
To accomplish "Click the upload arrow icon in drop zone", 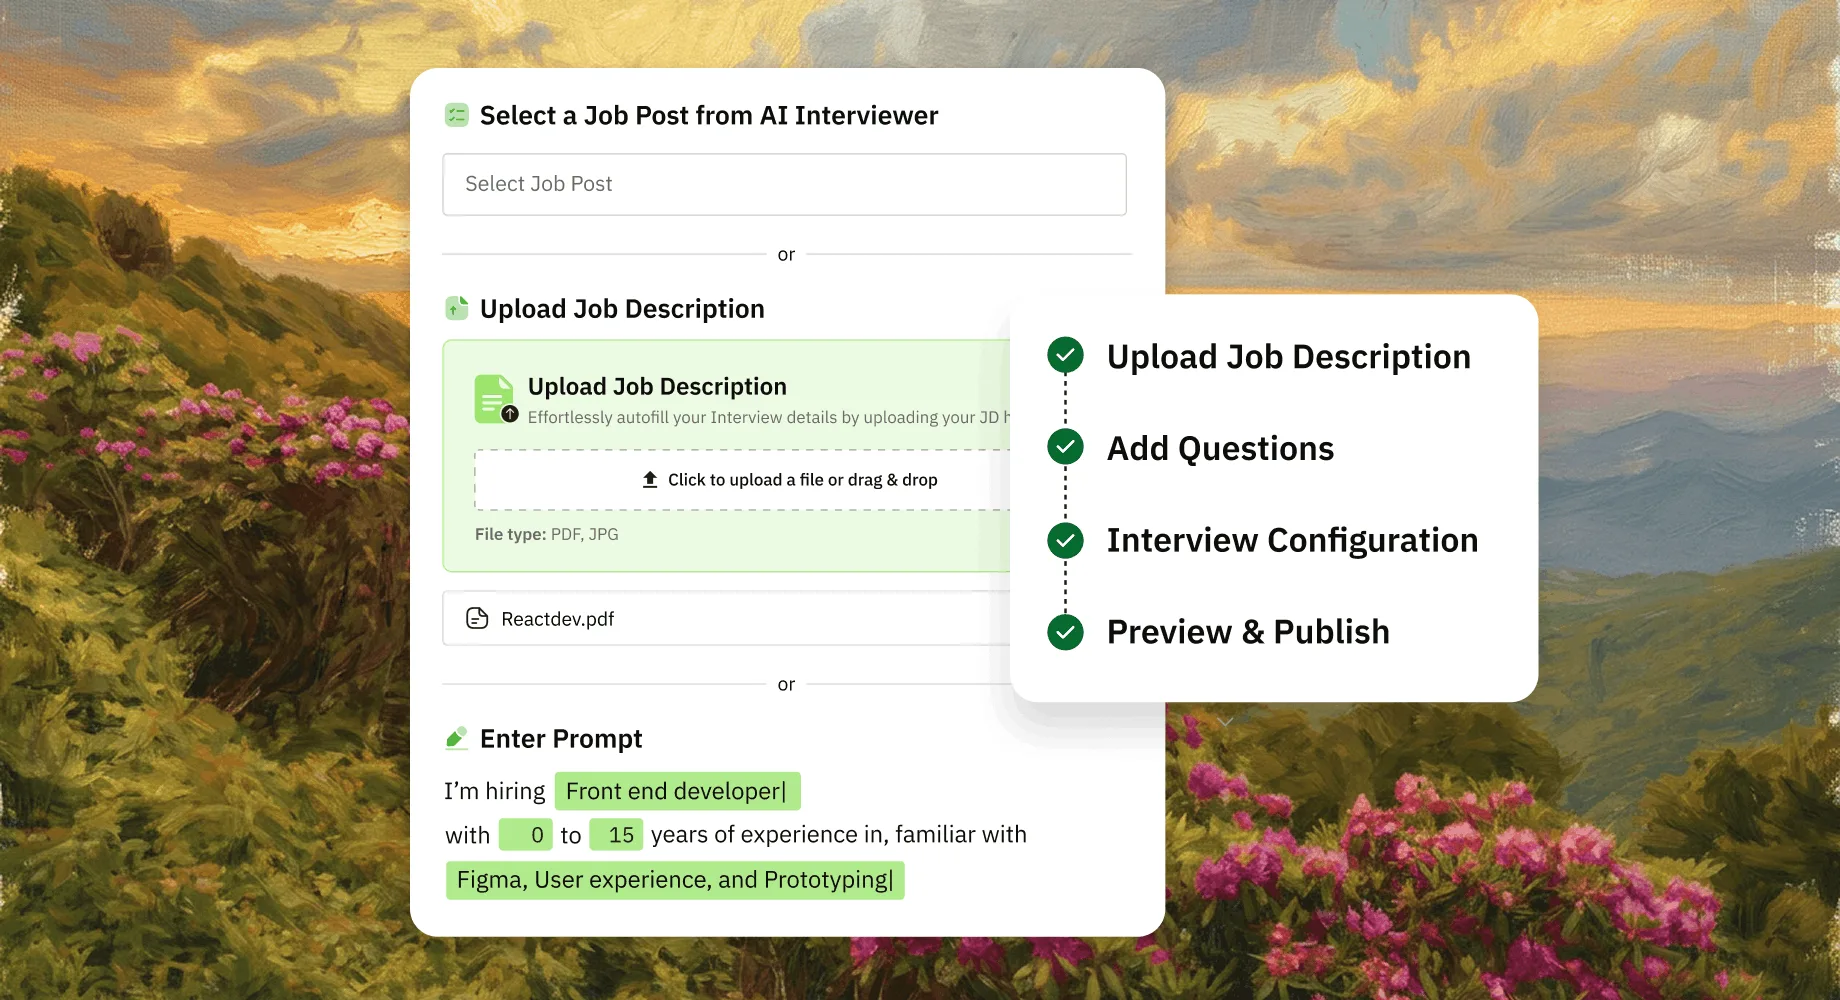I will 650,480.
